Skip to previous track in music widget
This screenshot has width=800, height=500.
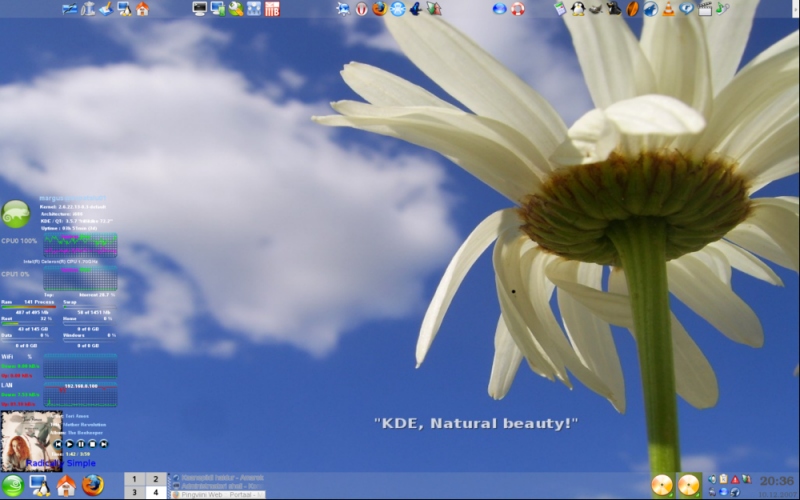58,444
